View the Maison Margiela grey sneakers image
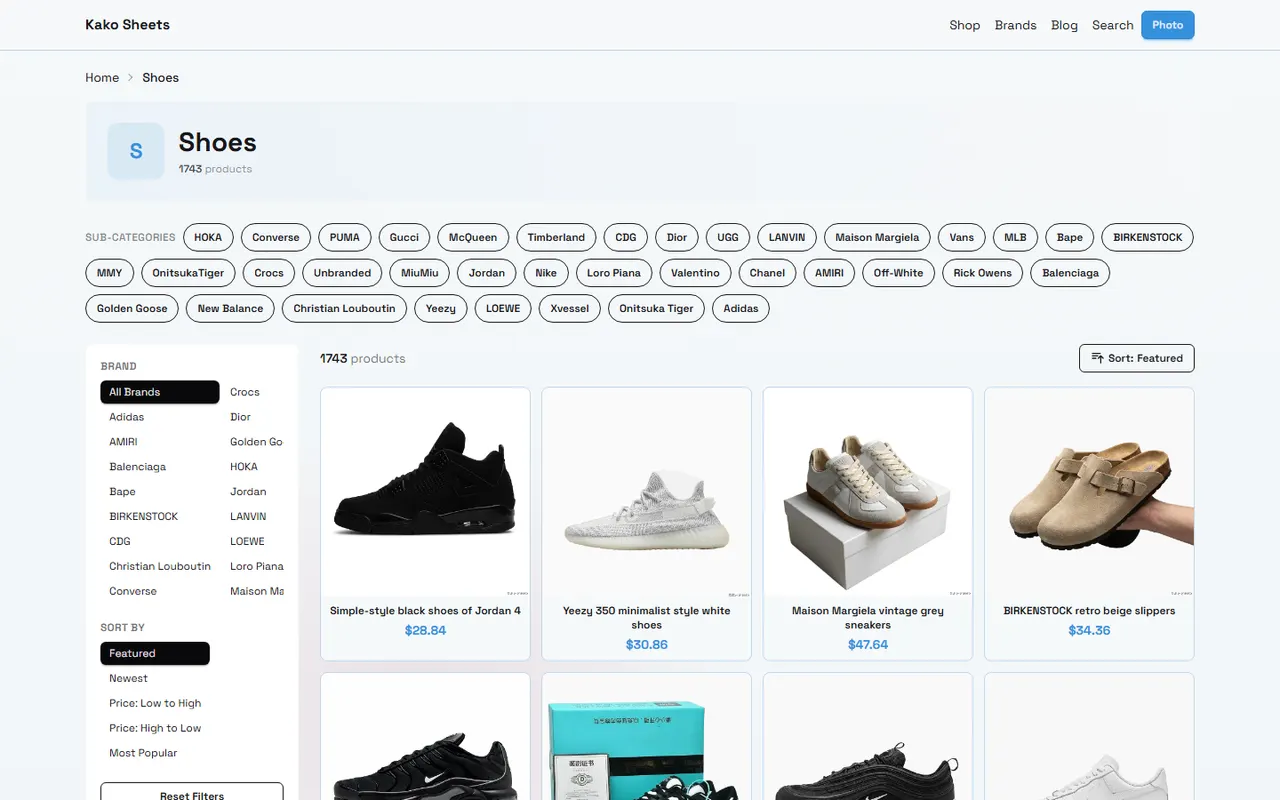Viewport: 1280px width, 800px height. [x=868, y=492]
